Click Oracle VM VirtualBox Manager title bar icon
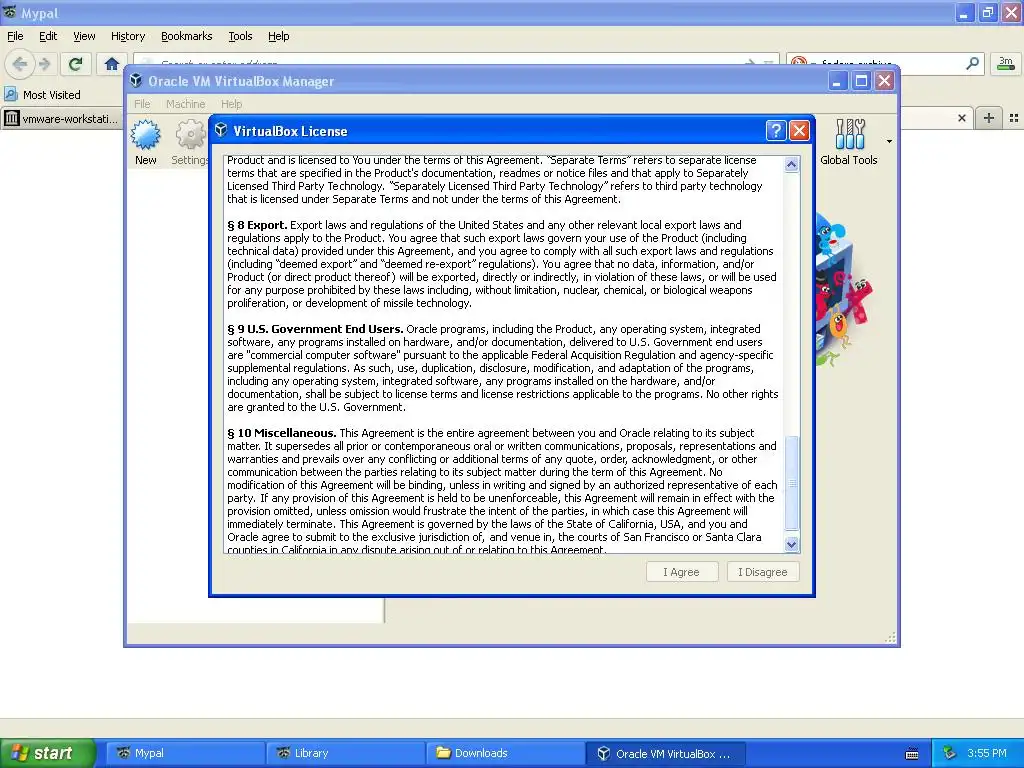Screen dimensions: 1024x768 point(136,80)
